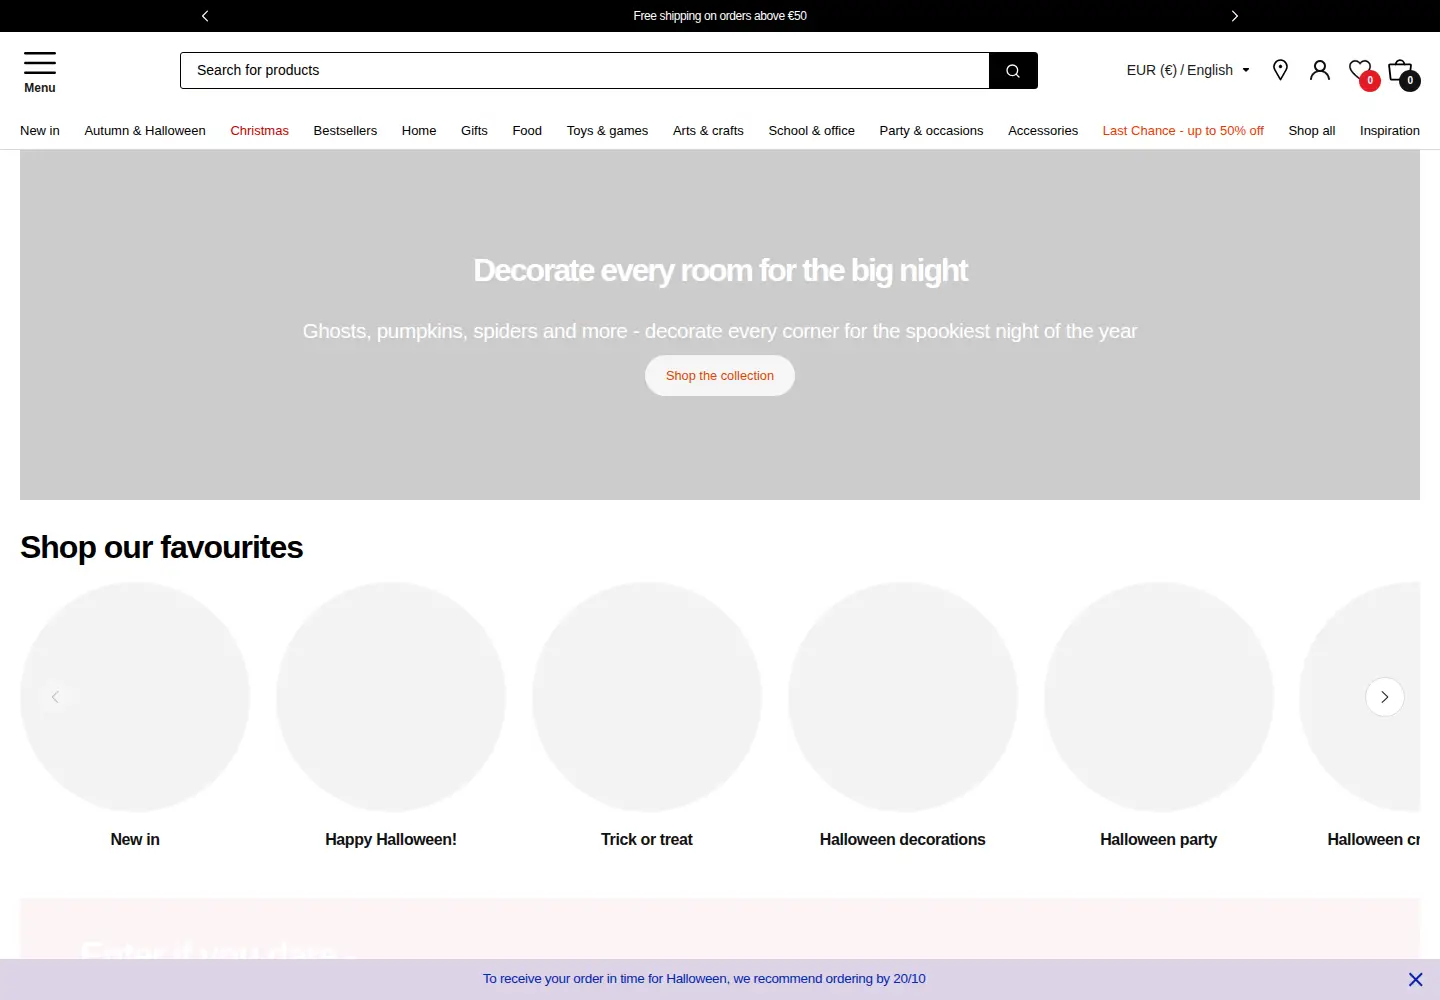Screen dimensions: 1440x1000
Task: Browse the Accessories category
Action: click(x=1043, y=131)
